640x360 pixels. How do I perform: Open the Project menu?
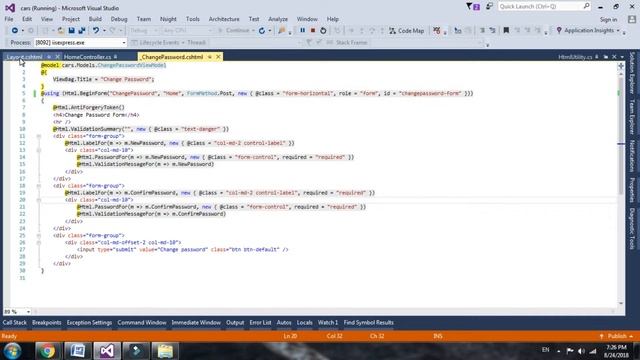tap(71, 19)
